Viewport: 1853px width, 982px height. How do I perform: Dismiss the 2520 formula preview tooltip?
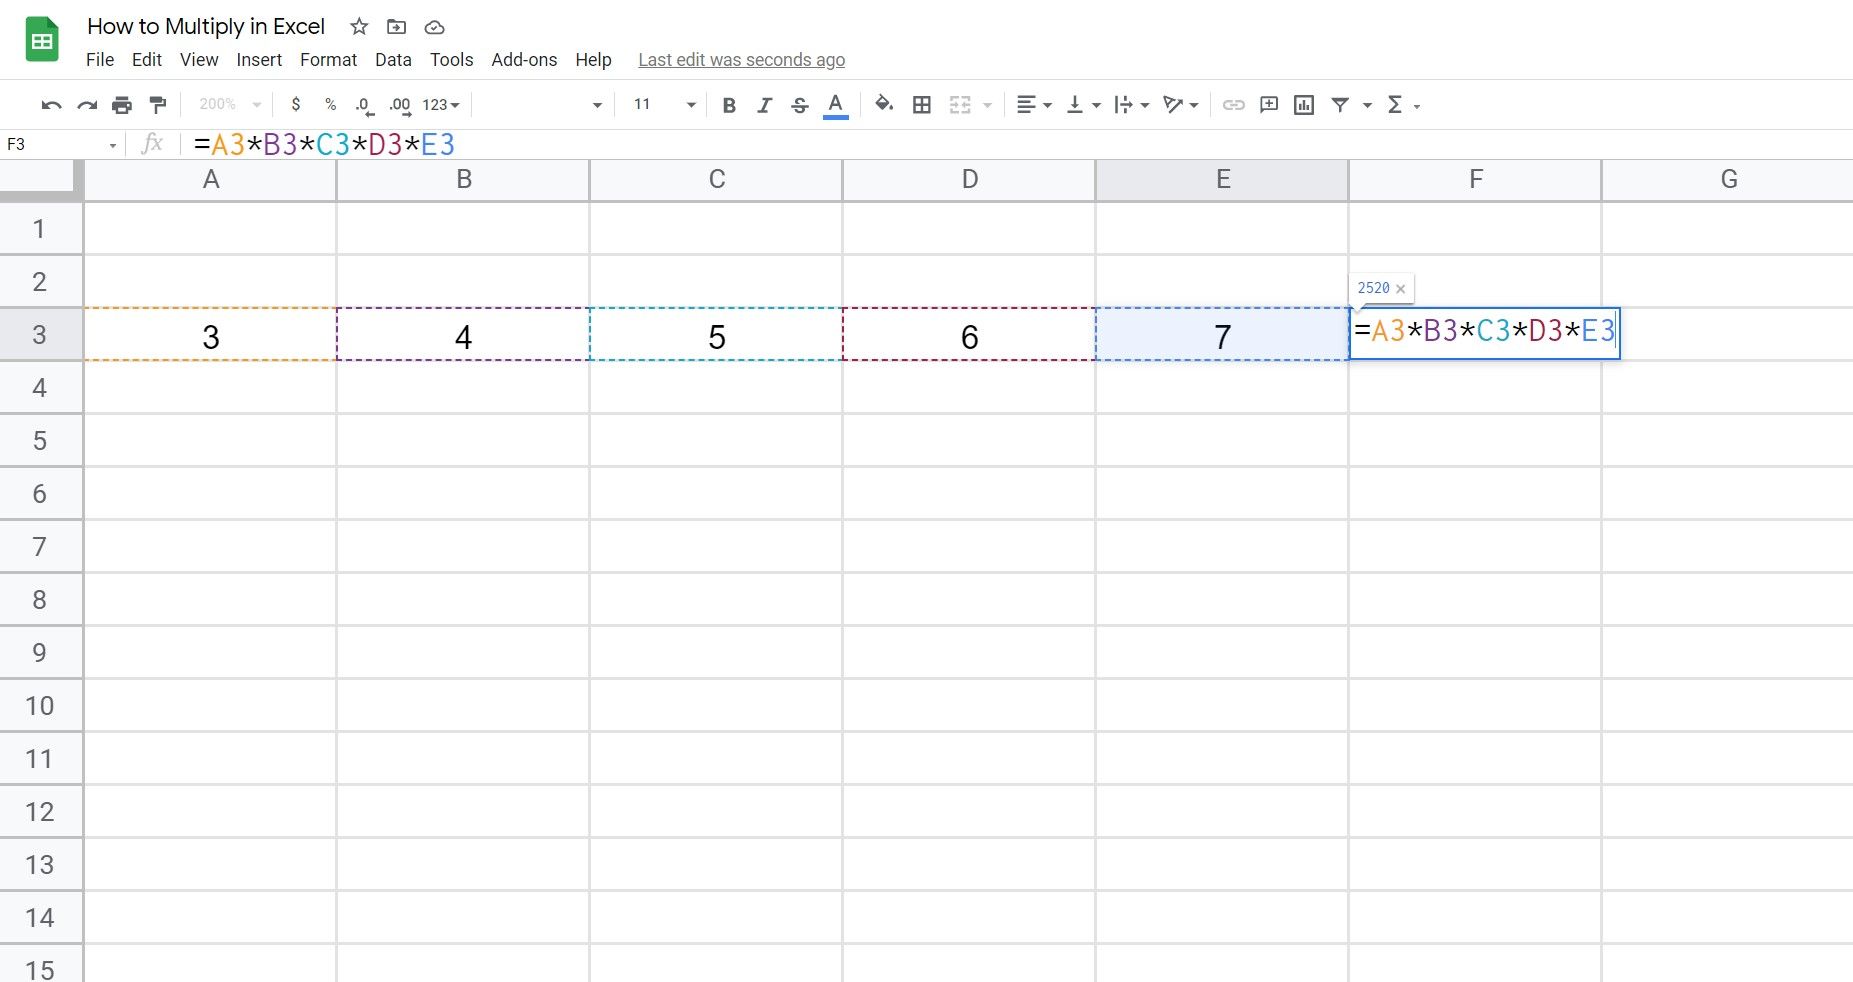click(x=1400, y=289)
